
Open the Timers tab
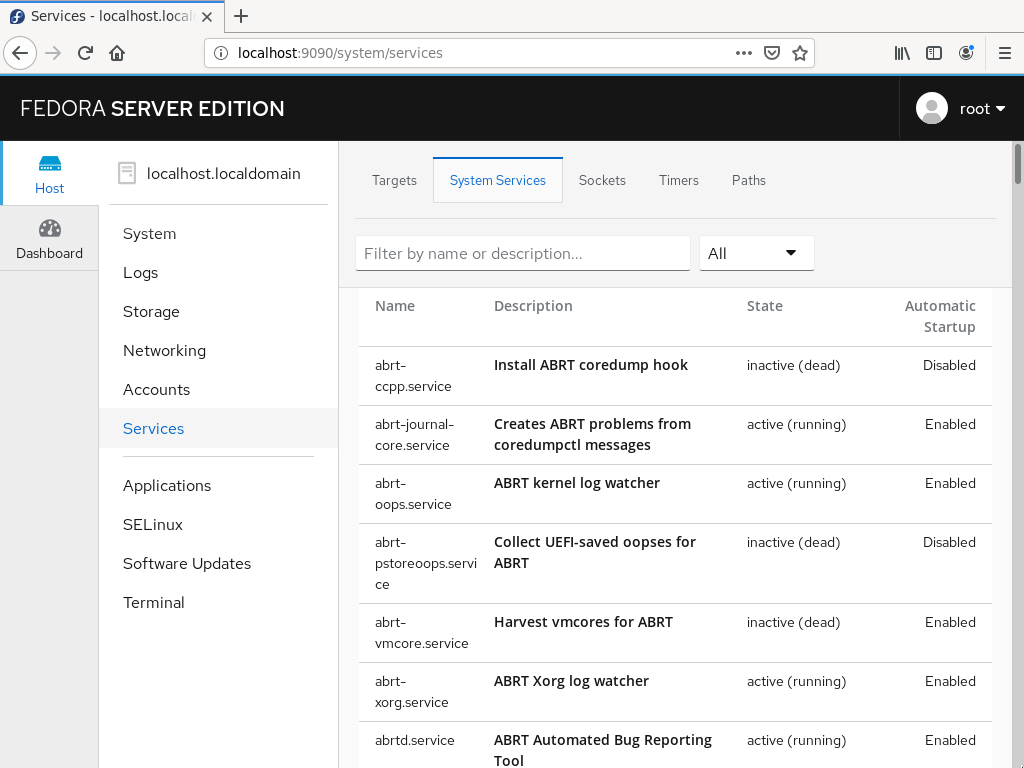[679, 180]
